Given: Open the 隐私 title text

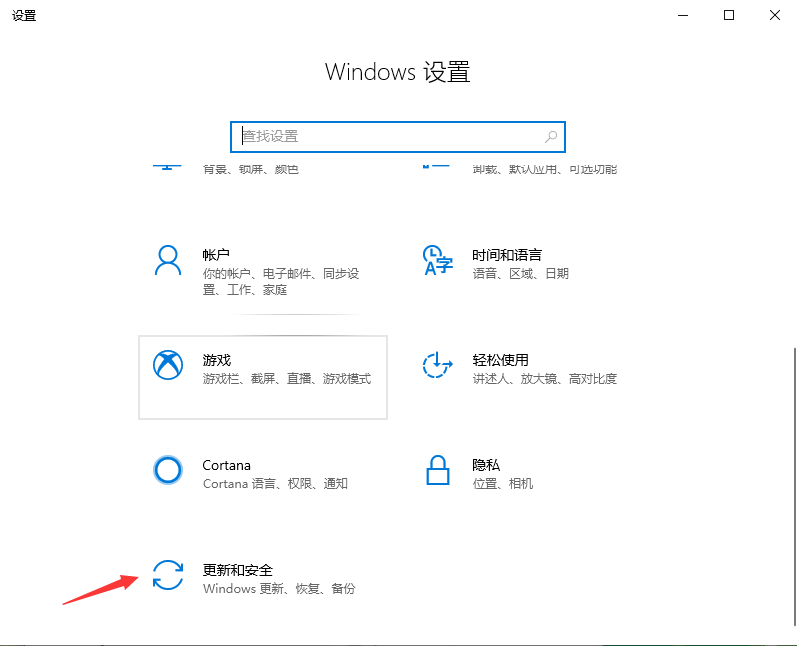Looking at the screenshot, I should (486, 465).
